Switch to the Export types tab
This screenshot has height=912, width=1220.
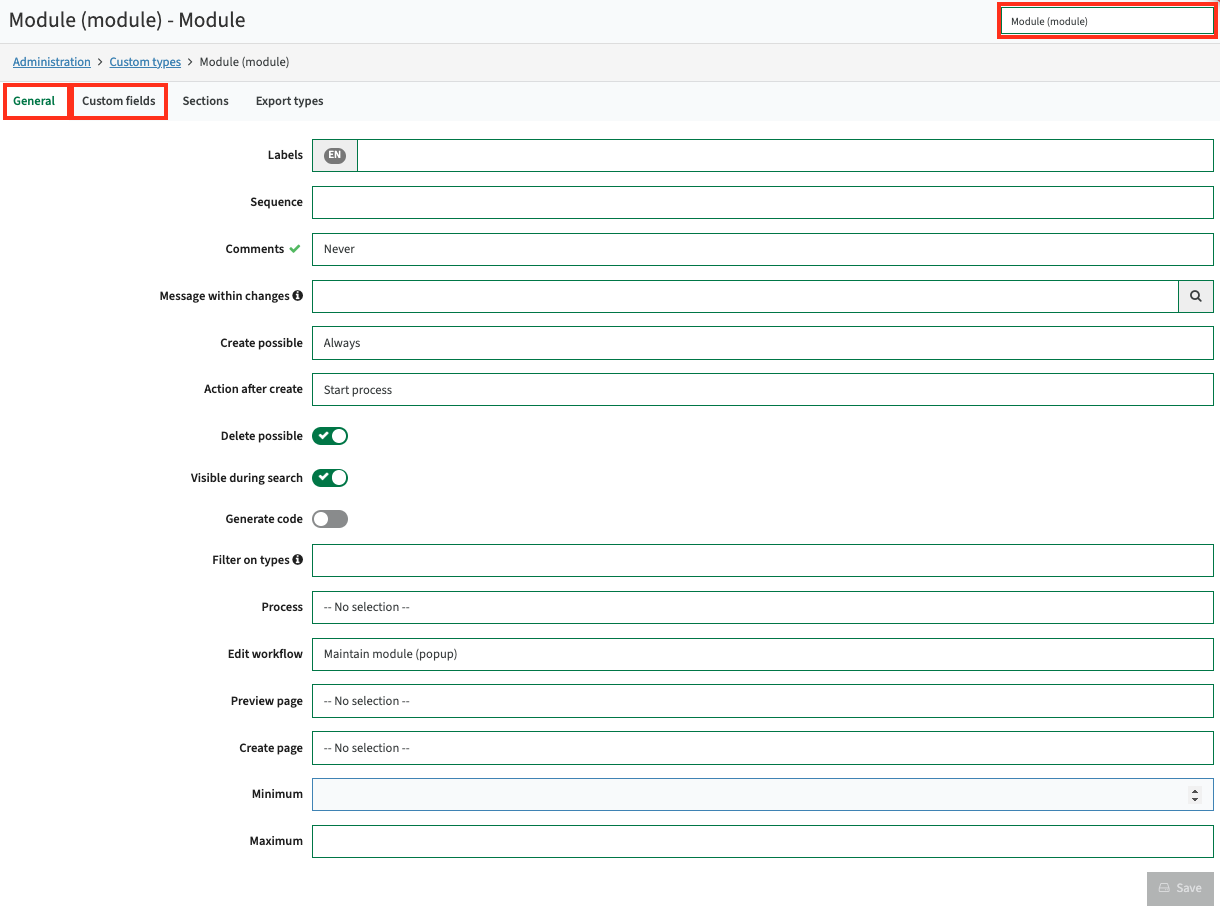coord(290,101)
